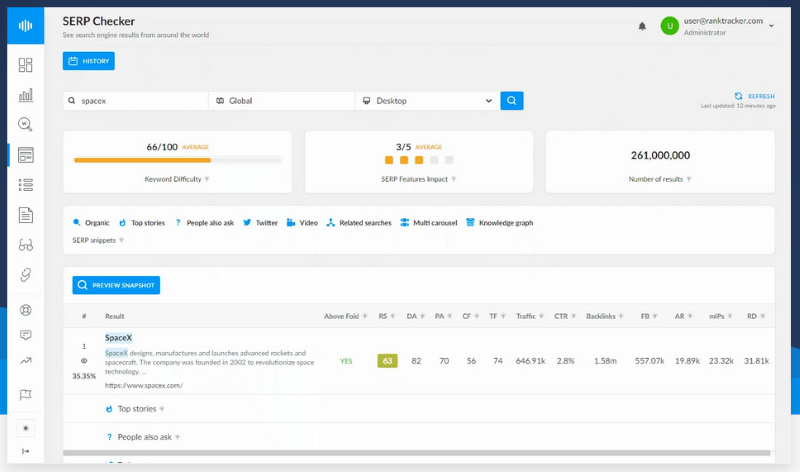Click the first orange SERP impact square
Image resolution: width=800 pixels, height=472 pixels.
[389, 160]
